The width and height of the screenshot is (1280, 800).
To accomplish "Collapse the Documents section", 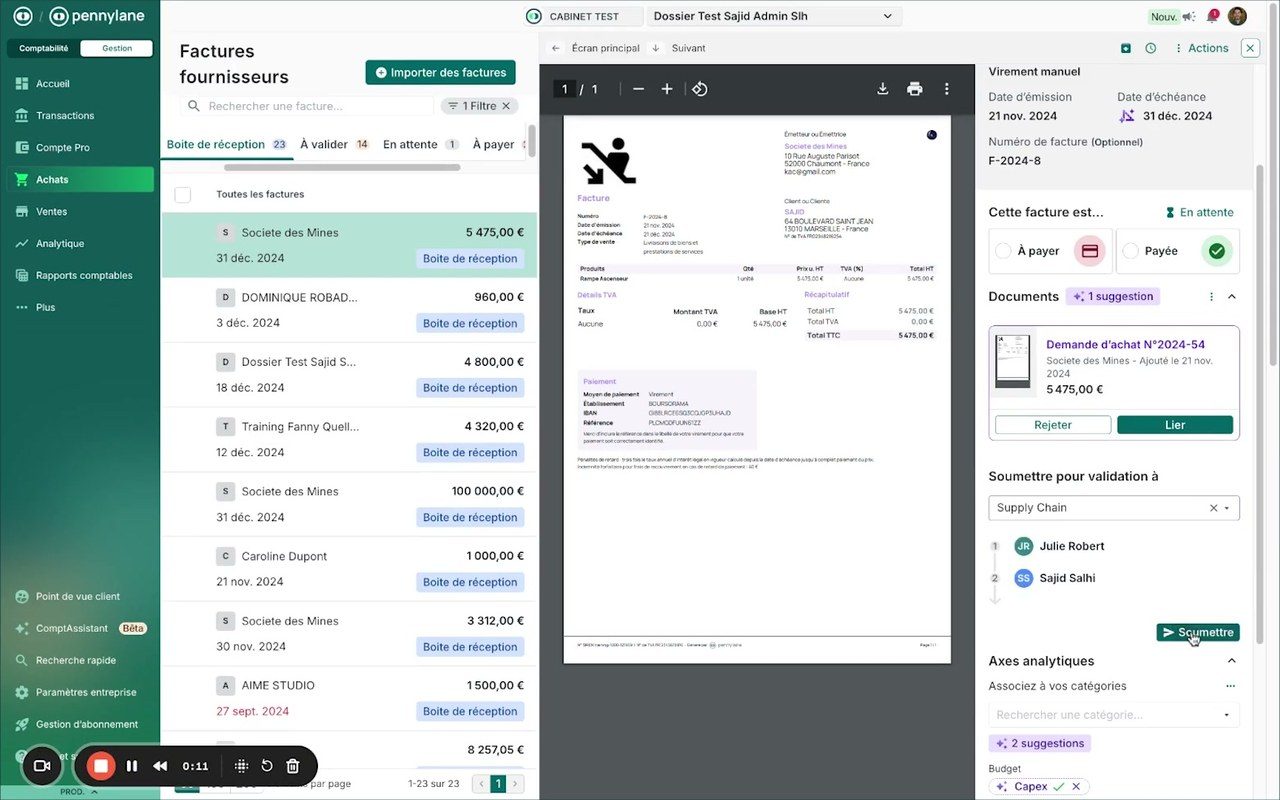I will [1231, 297].
